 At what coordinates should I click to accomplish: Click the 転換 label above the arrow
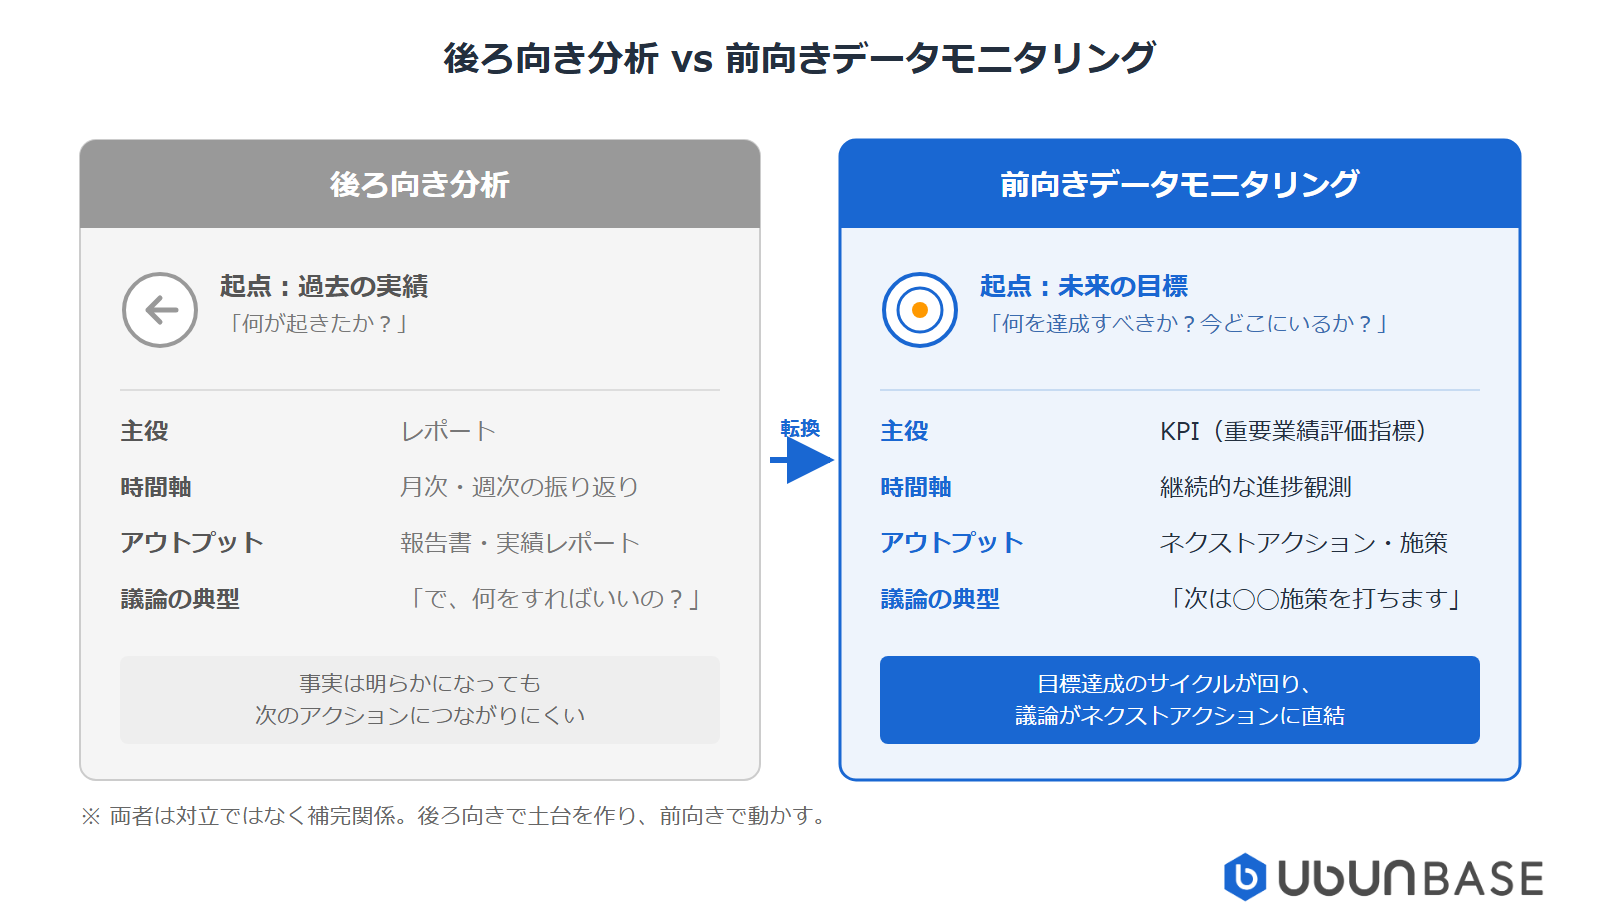click(800, 428)
